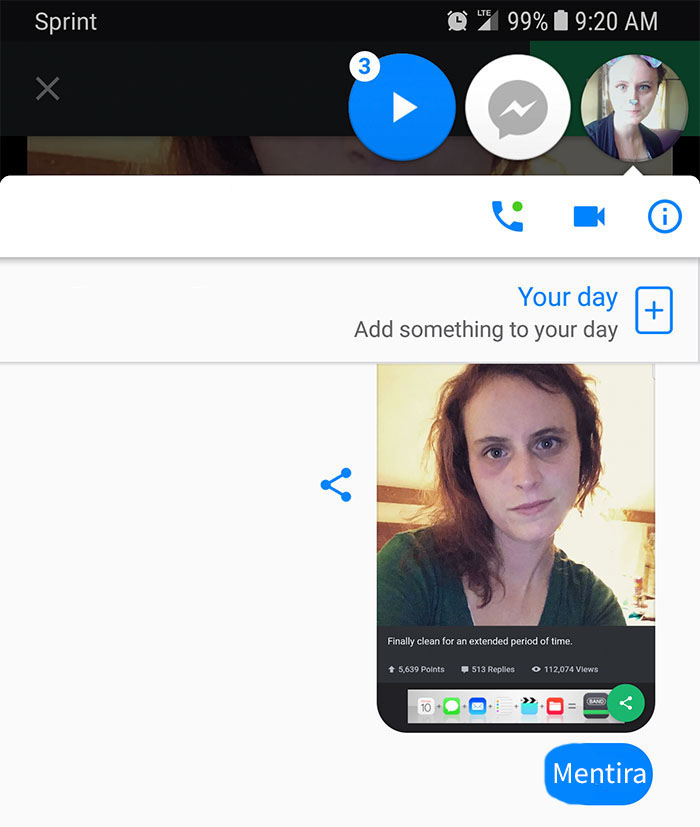Tap the red folder icon in image strip
Viewport: 700px width, 827px height.
coord(555,706)
